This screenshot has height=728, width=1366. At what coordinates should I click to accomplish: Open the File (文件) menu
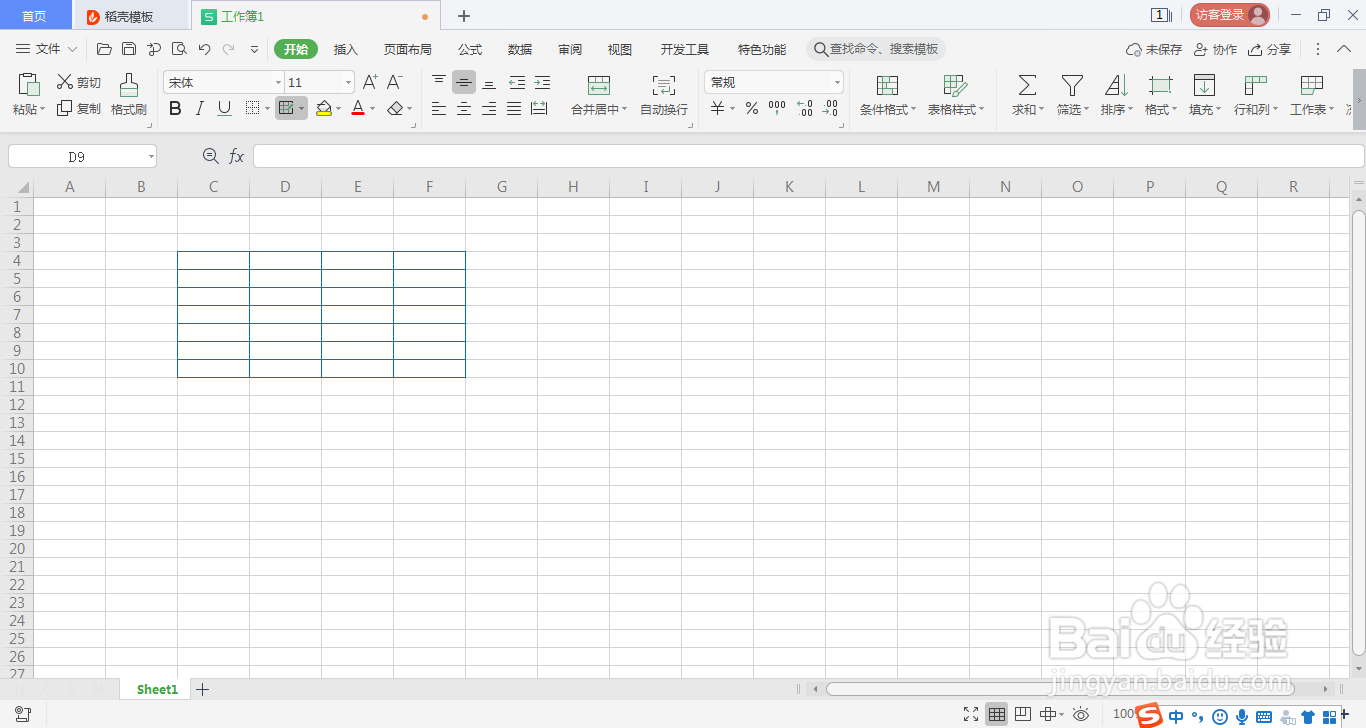point(46,49)
